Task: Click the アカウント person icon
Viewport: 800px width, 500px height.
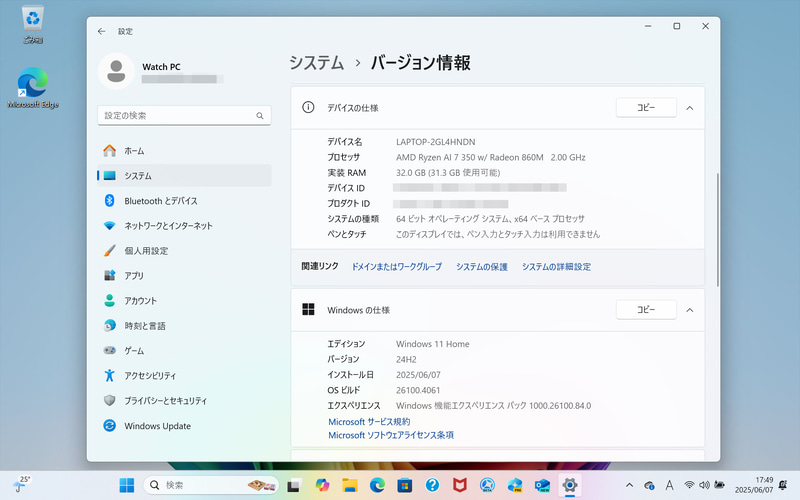Action: click(x=109, y=301)
